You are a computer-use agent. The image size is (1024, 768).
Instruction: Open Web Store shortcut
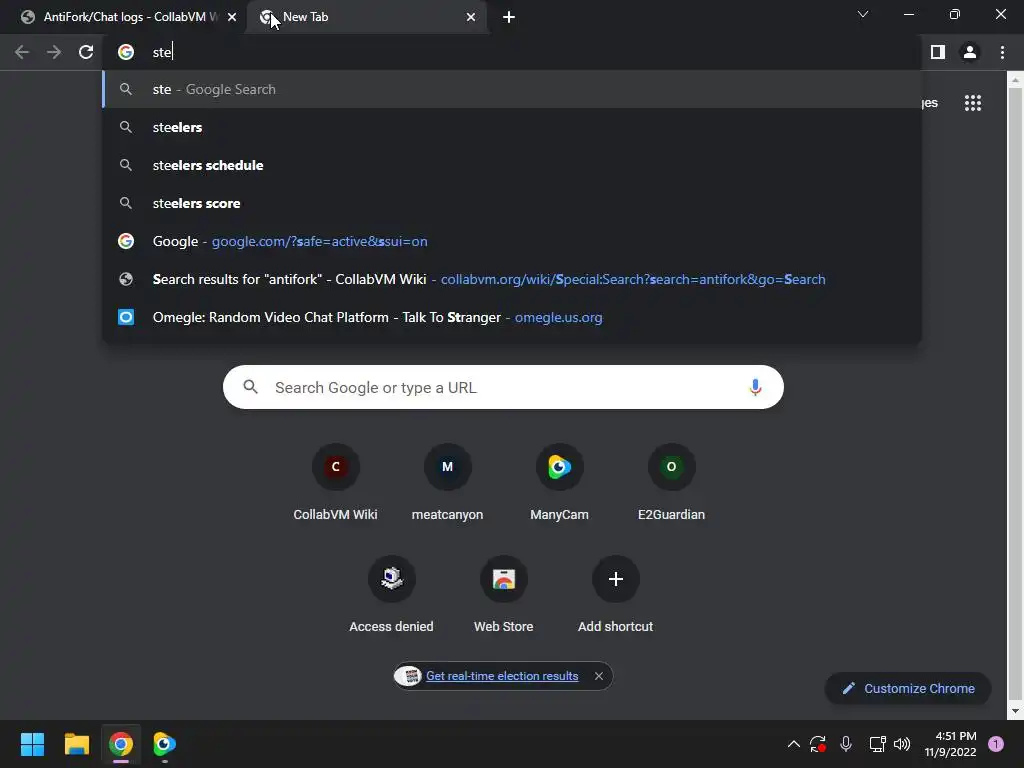[504, 595]
